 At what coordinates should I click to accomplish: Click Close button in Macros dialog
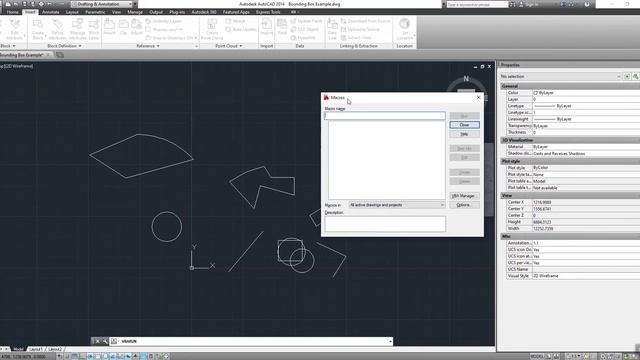click(x=464, y=125)
